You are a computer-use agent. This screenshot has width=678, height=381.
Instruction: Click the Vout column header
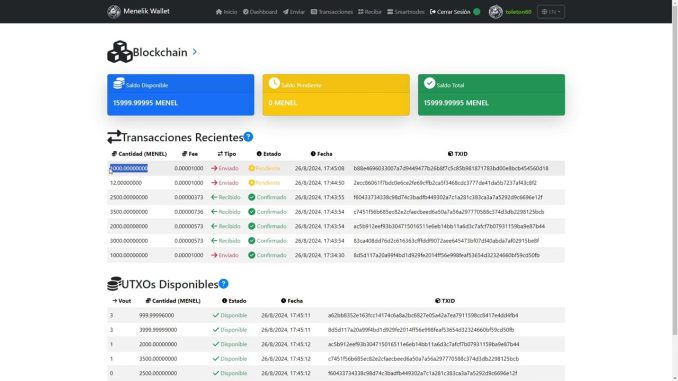click(122, 301)
